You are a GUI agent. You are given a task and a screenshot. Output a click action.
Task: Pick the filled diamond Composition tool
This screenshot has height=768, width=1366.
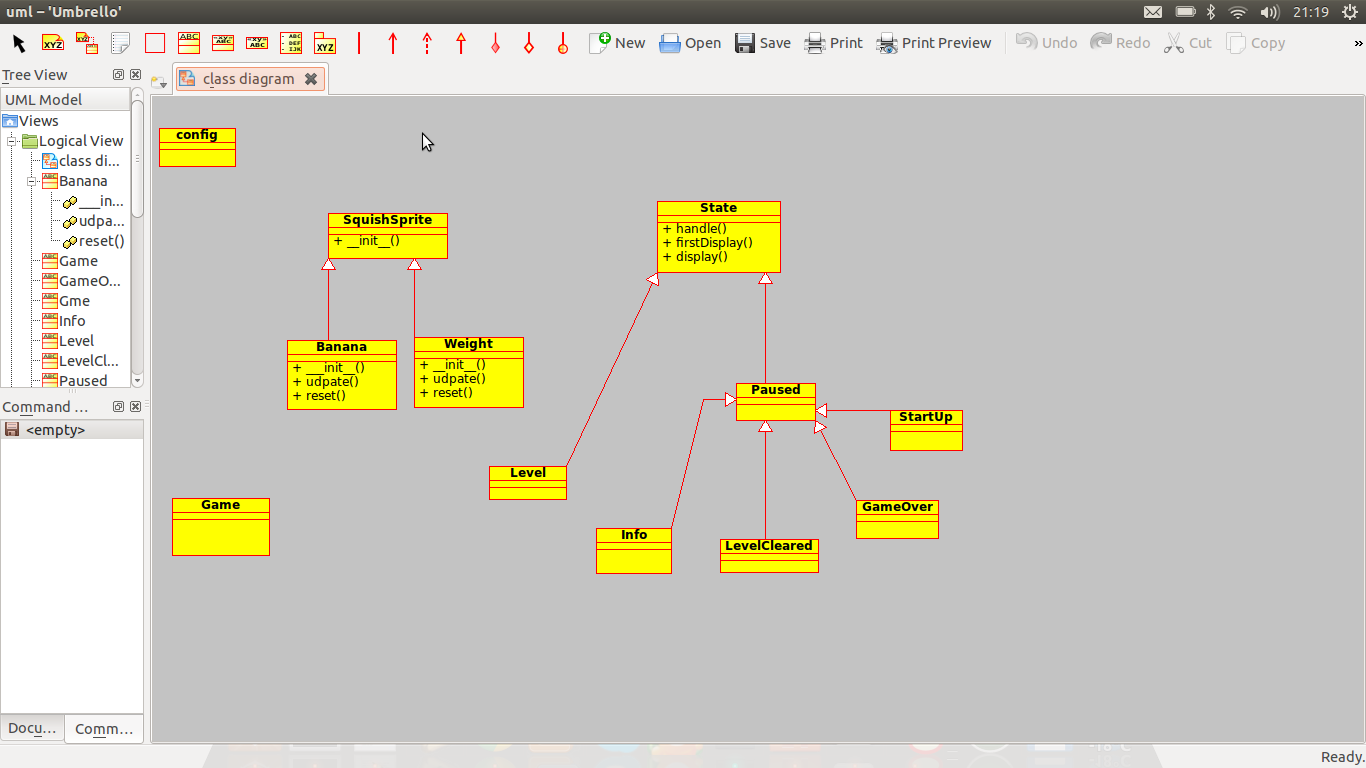tap(495, 43)
